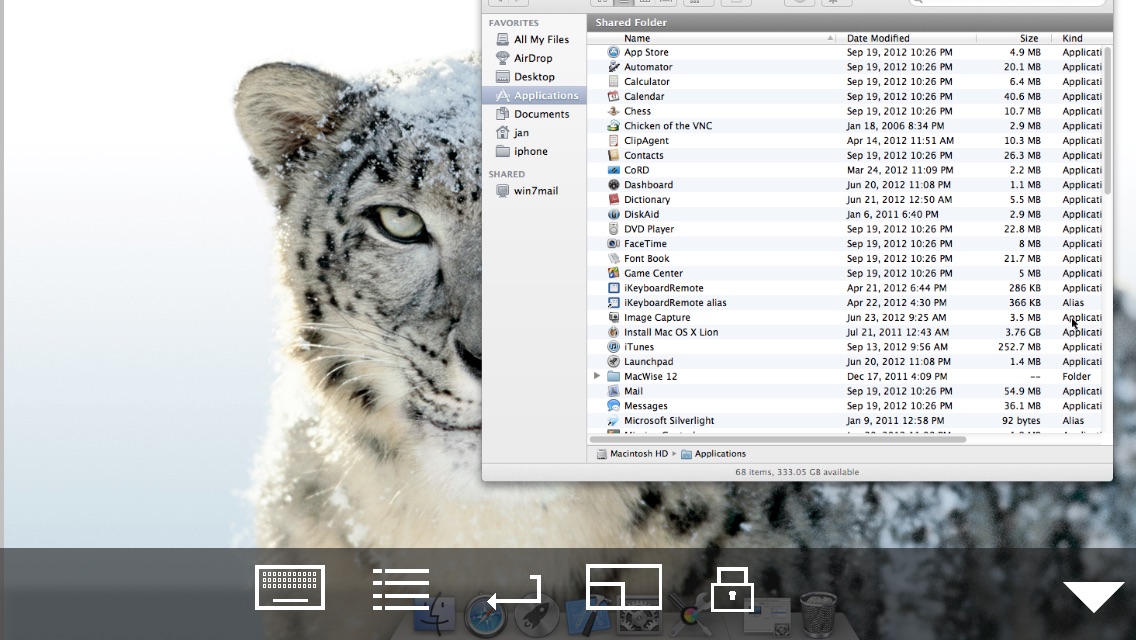
Task: Click the Launchpad icon in the file list
Action: 614,362
